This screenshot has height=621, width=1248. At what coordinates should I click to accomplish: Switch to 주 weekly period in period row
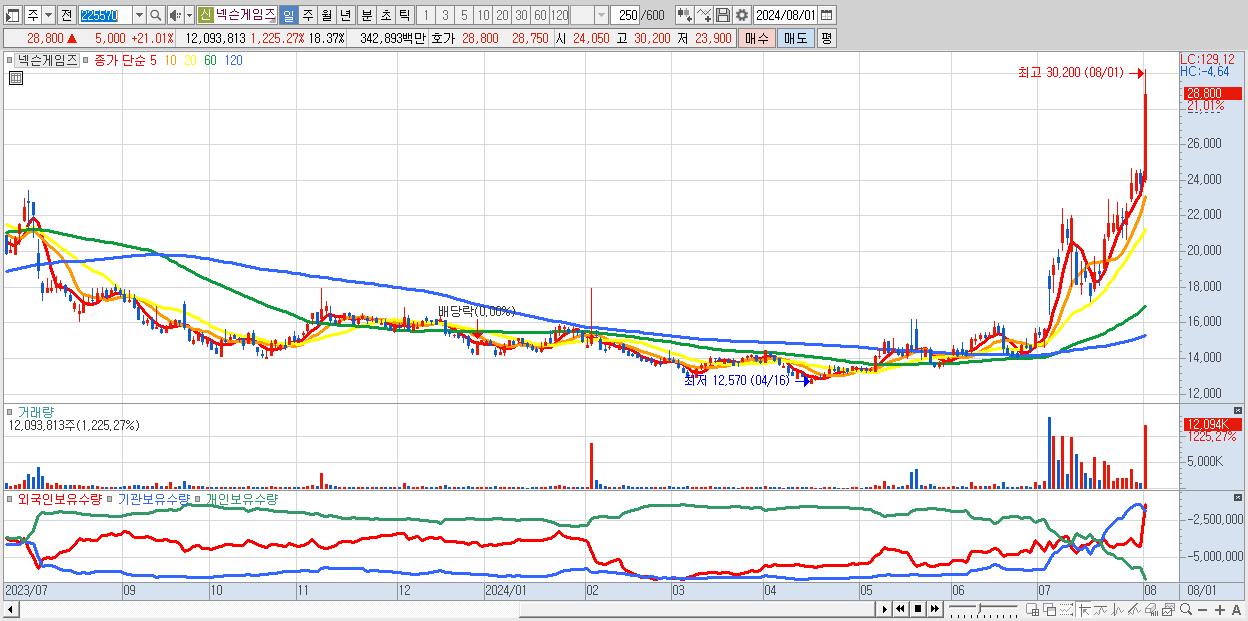pyautogui.click(x=306, y=15)
